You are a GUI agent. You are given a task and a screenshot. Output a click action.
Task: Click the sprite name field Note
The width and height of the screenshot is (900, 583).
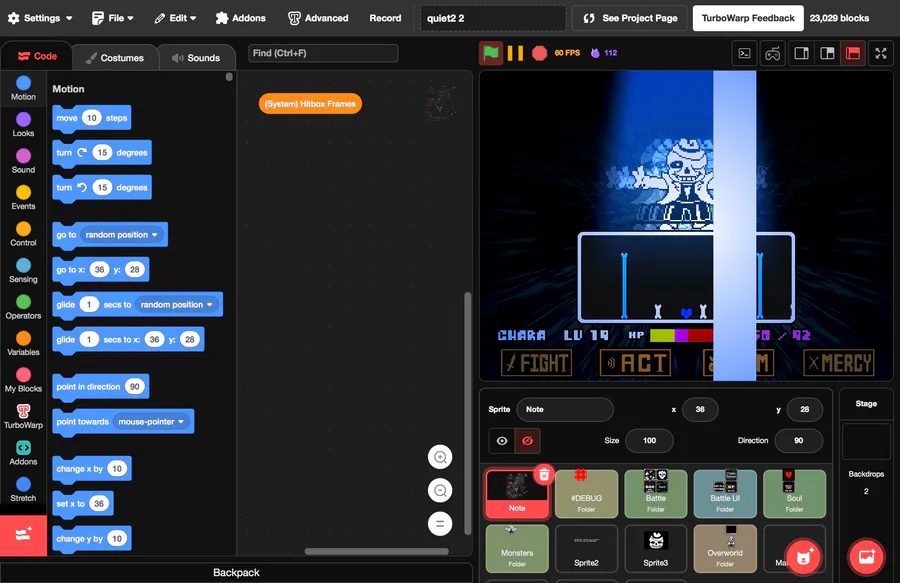click(x=565, y=410)
